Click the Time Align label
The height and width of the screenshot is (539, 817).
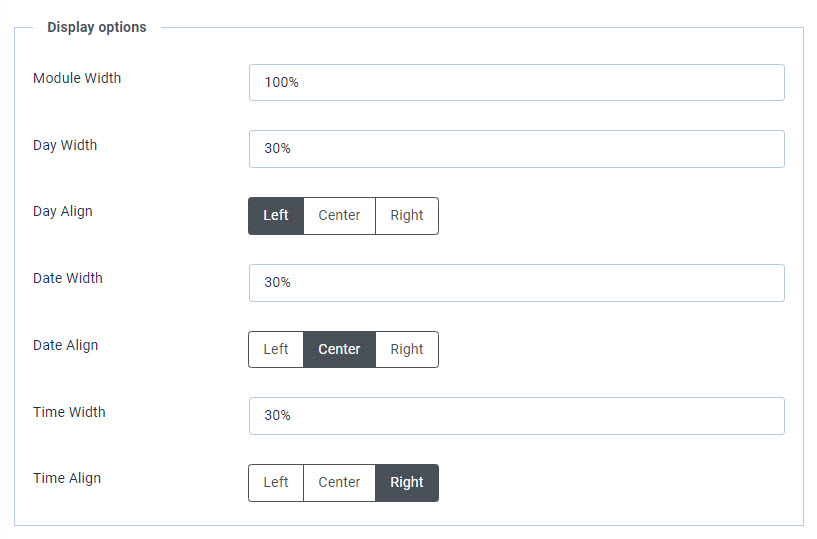pos(67,478)
